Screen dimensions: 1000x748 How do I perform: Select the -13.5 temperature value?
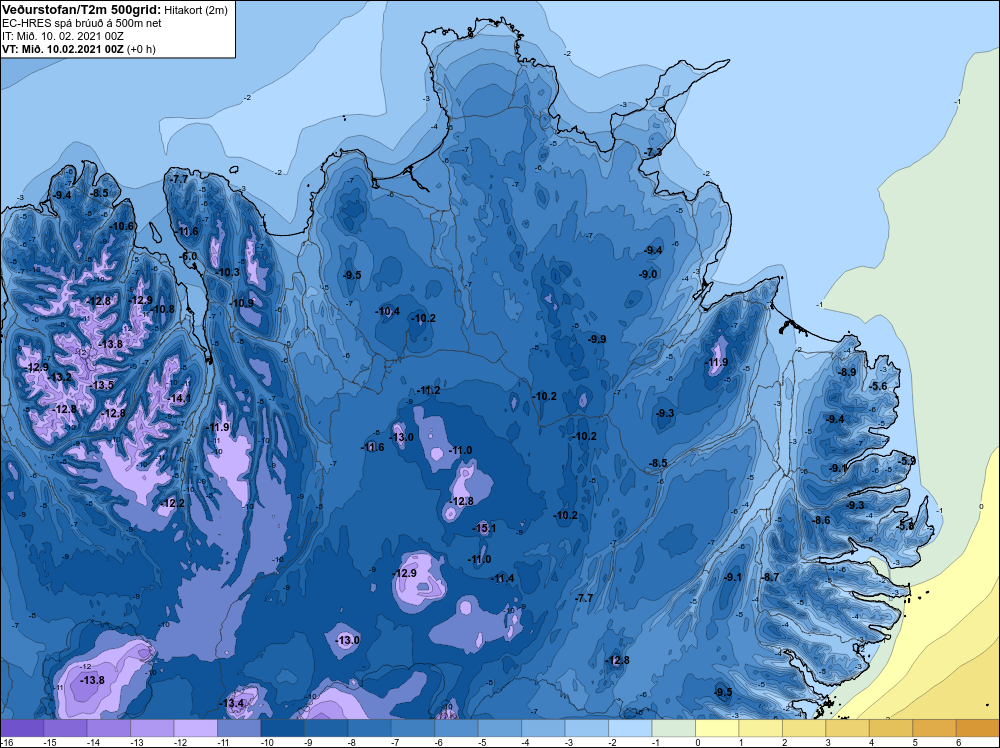coord(102,385)
